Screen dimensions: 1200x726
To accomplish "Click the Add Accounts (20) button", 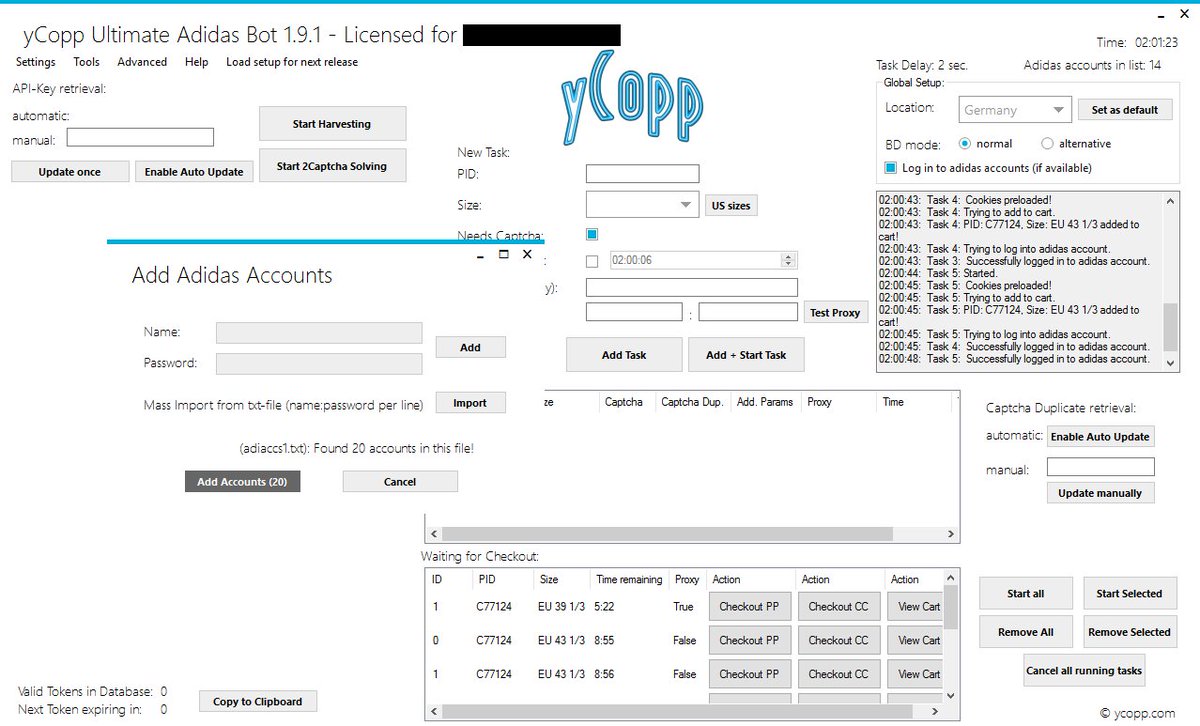I will [242, 482].
